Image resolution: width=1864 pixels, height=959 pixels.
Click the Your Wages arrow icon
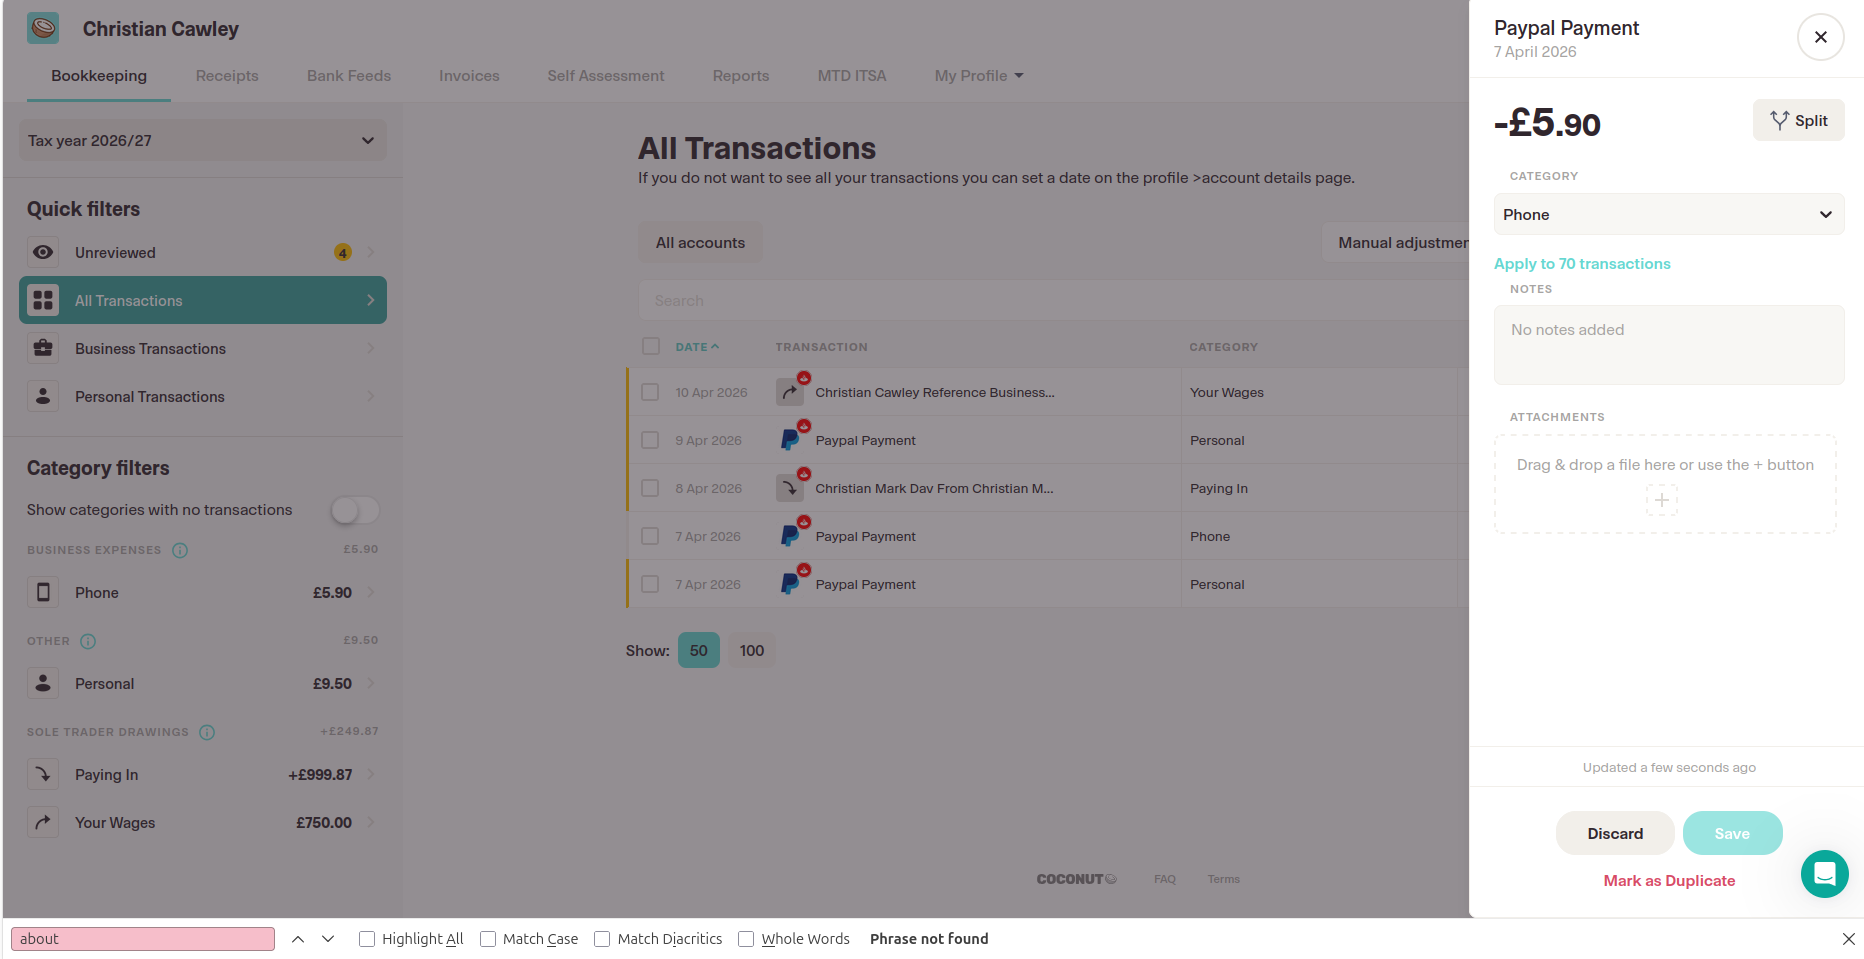(43, 822)
